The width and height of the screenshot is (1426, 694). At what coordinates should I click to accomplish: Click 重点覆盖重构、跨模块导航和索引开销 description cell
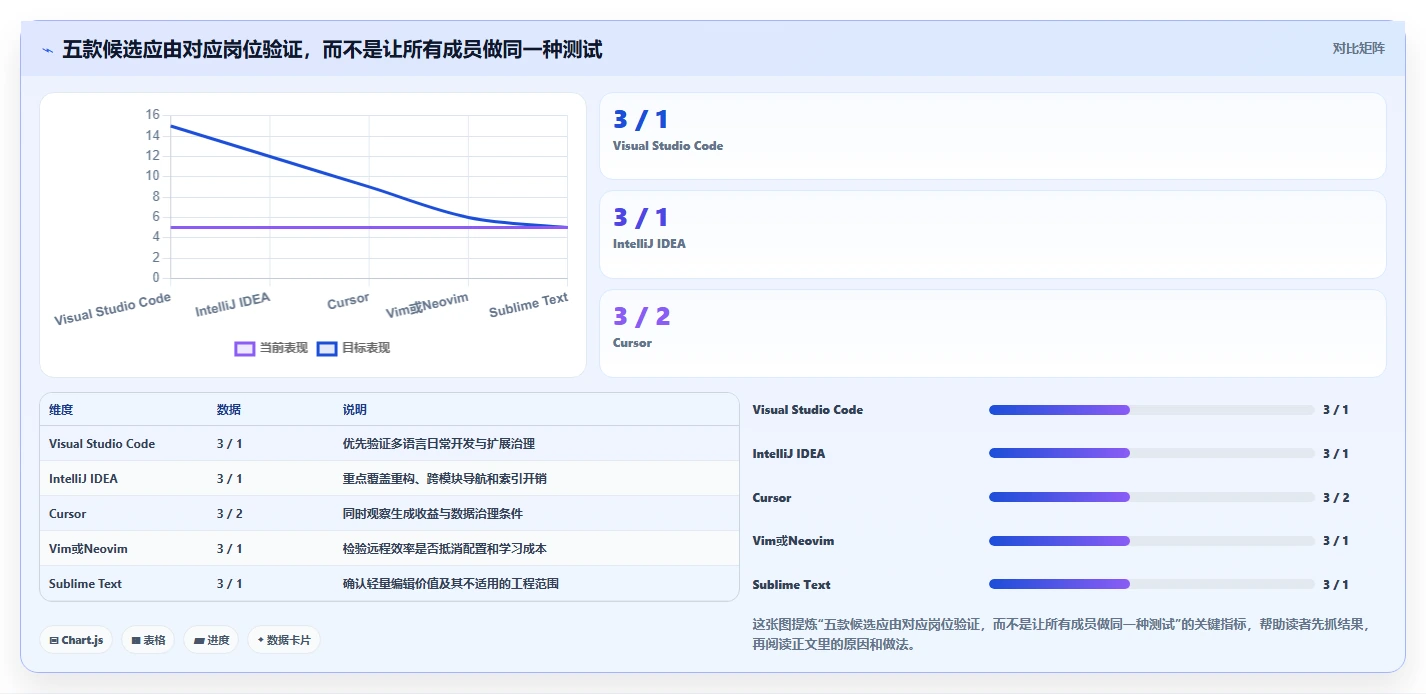(445, 479)
